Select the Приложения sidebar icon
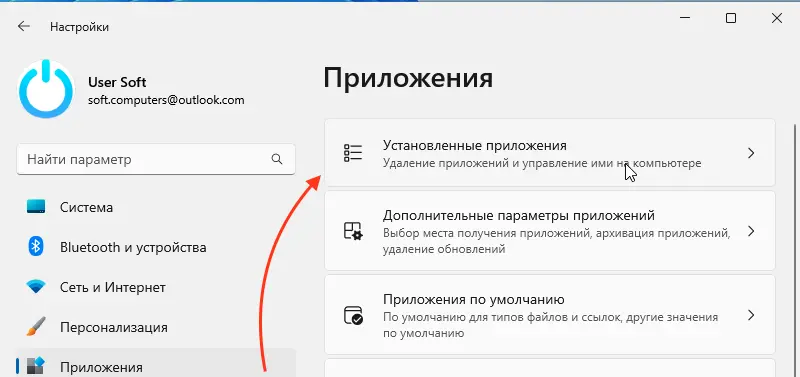Screen dimensions: 800x377 [x=36, y=366]
